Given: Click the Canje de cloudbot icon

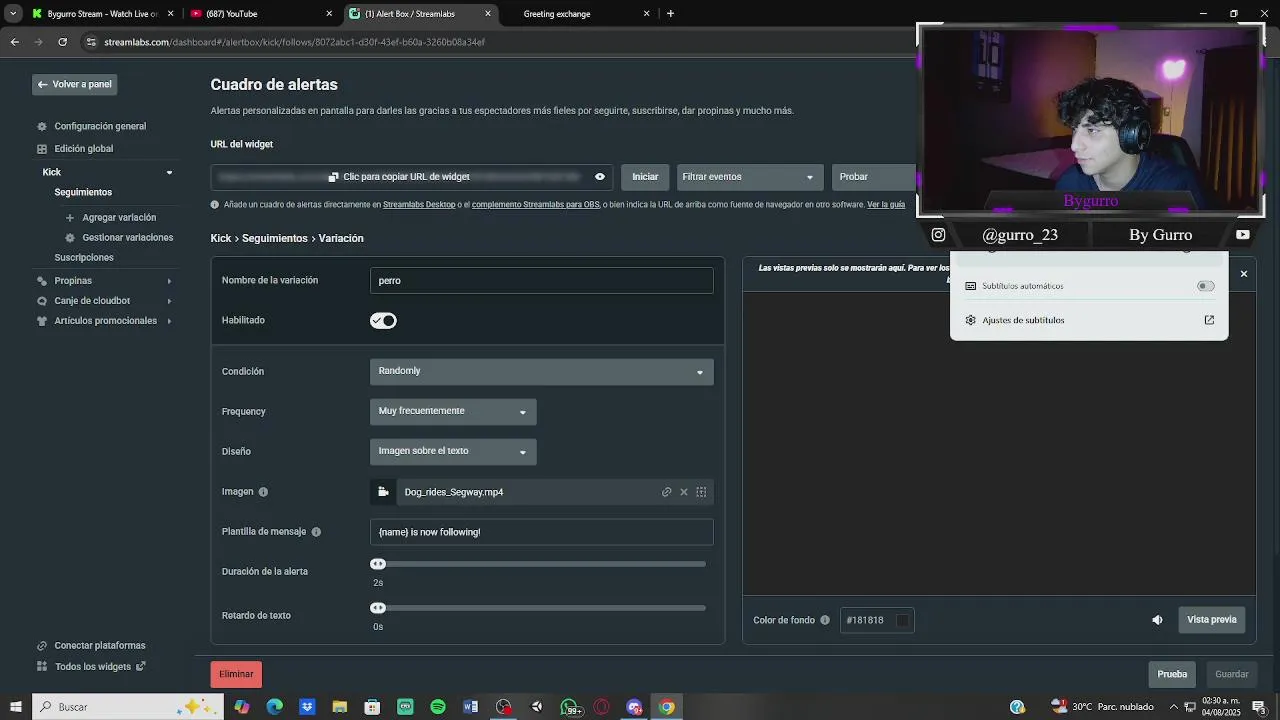Looking at the screenshot, I should [42, 301].
